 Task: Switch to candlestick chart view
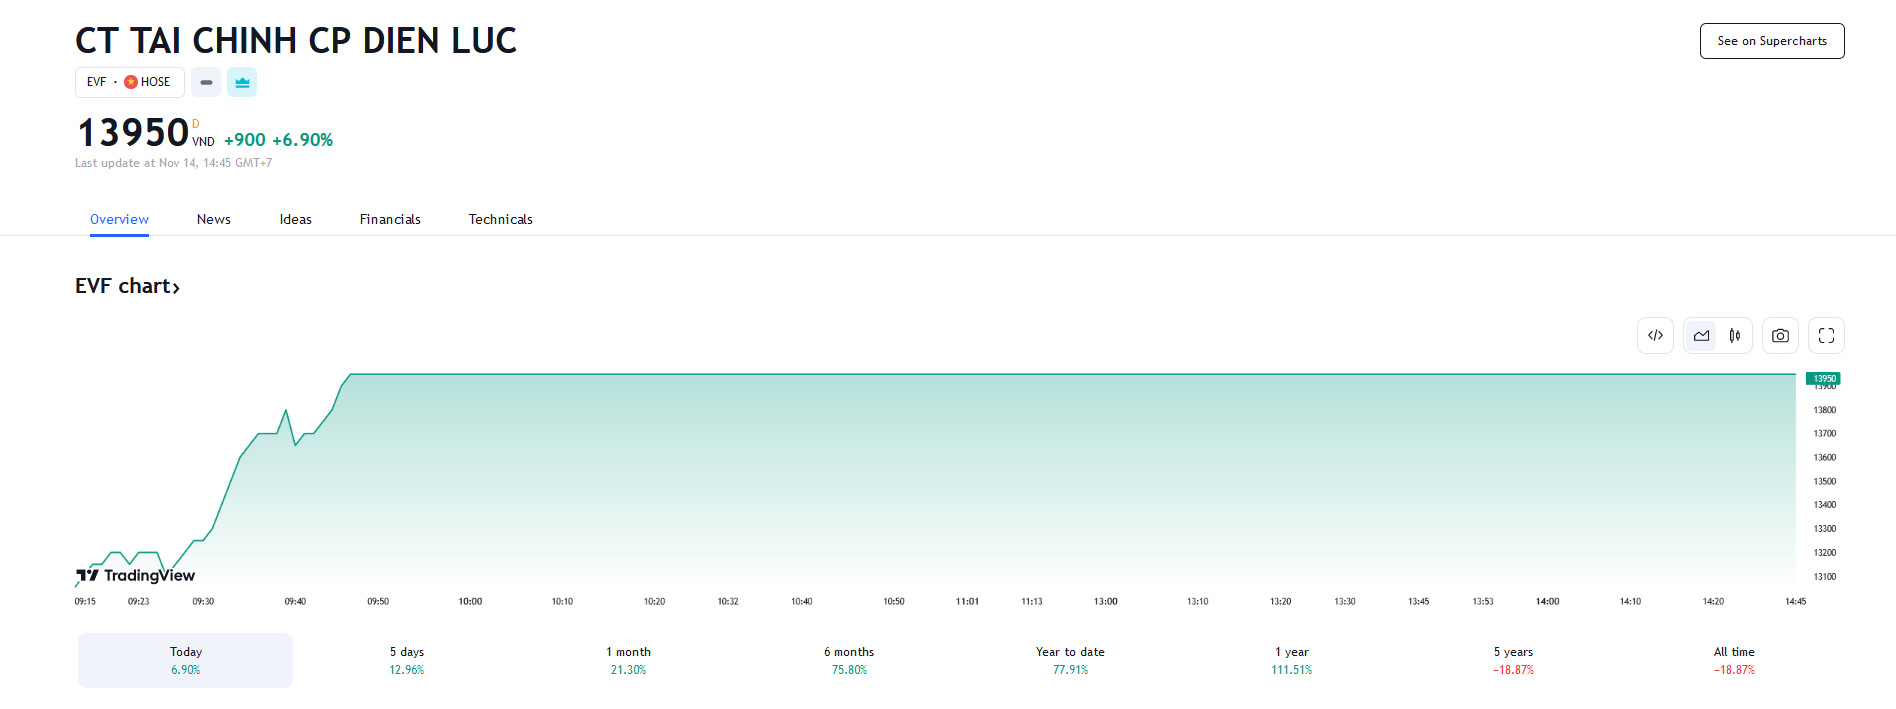pyautogui.click(x=1735, y=336)
